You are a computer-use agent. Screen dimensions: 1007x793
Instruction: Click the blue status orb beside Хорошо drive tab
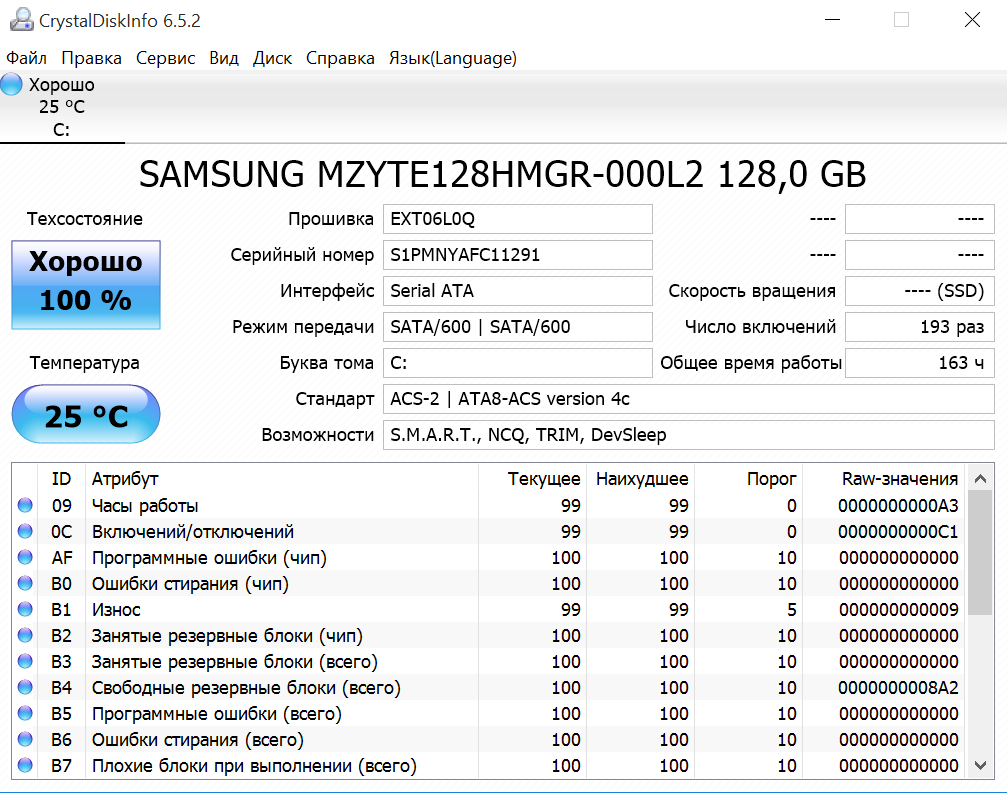[x=11, y=84]
